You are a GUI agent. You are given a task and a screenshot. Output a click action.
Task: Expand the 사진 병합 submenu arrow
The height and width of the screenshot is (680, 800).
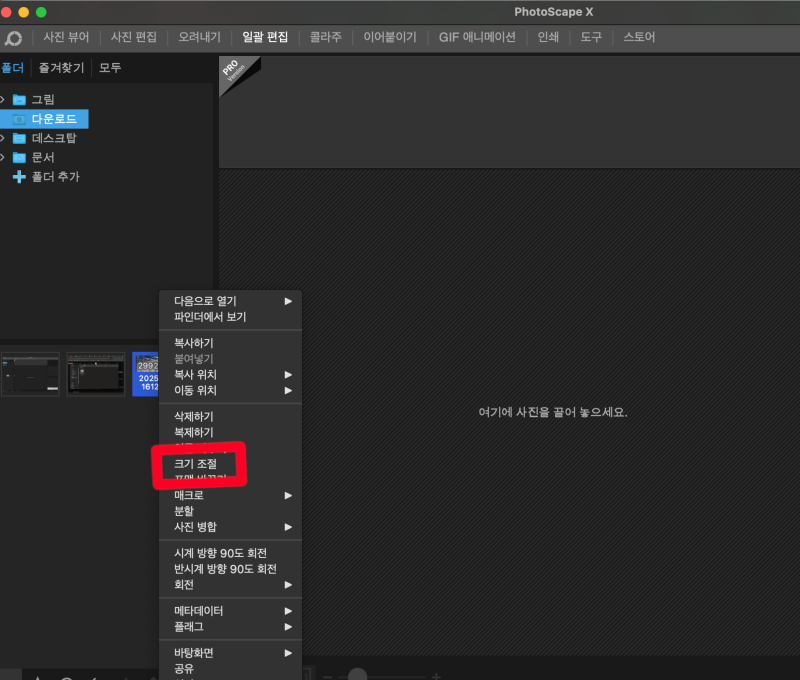pyautogui.click(x=290, y=527)
